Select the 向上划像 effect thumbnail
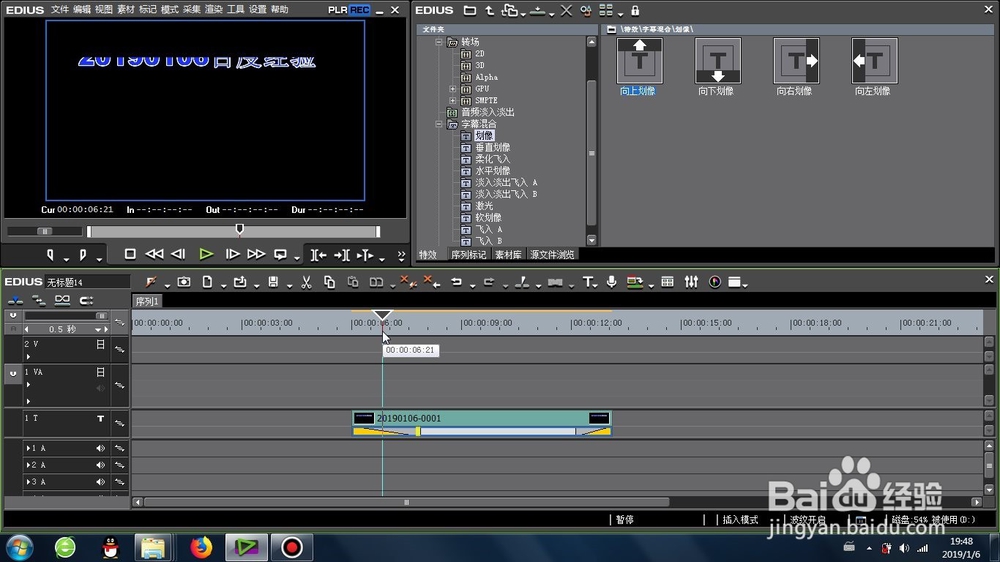This screenshot has height=562, width=1000. pyautogui.click(x=639, y=61)
